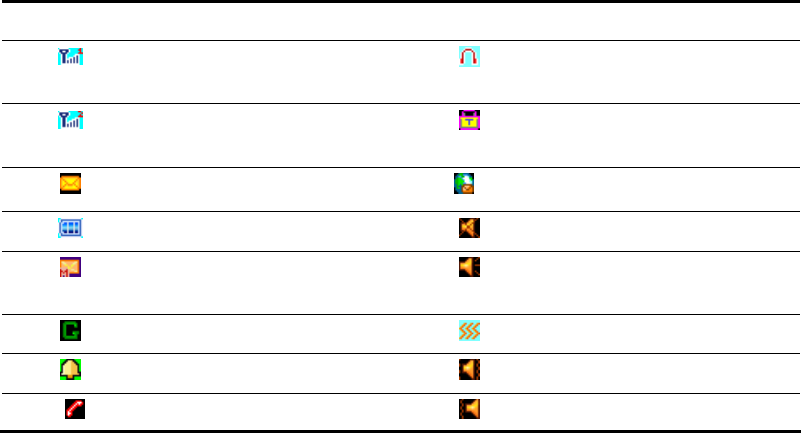Viewport: 801px width, 433px height.
Task: Click the orange zigzag vibrate icon
Action: pyautogui.click(x=469, y=330)
